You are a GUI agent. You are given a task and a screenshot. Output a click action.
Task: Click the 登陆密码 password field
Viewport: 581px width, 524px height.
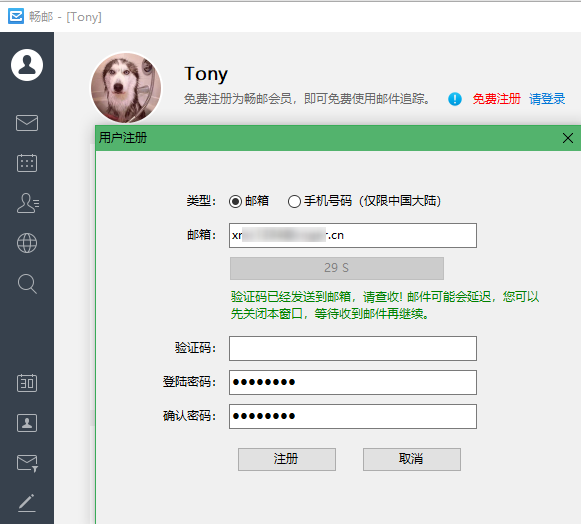353,382
